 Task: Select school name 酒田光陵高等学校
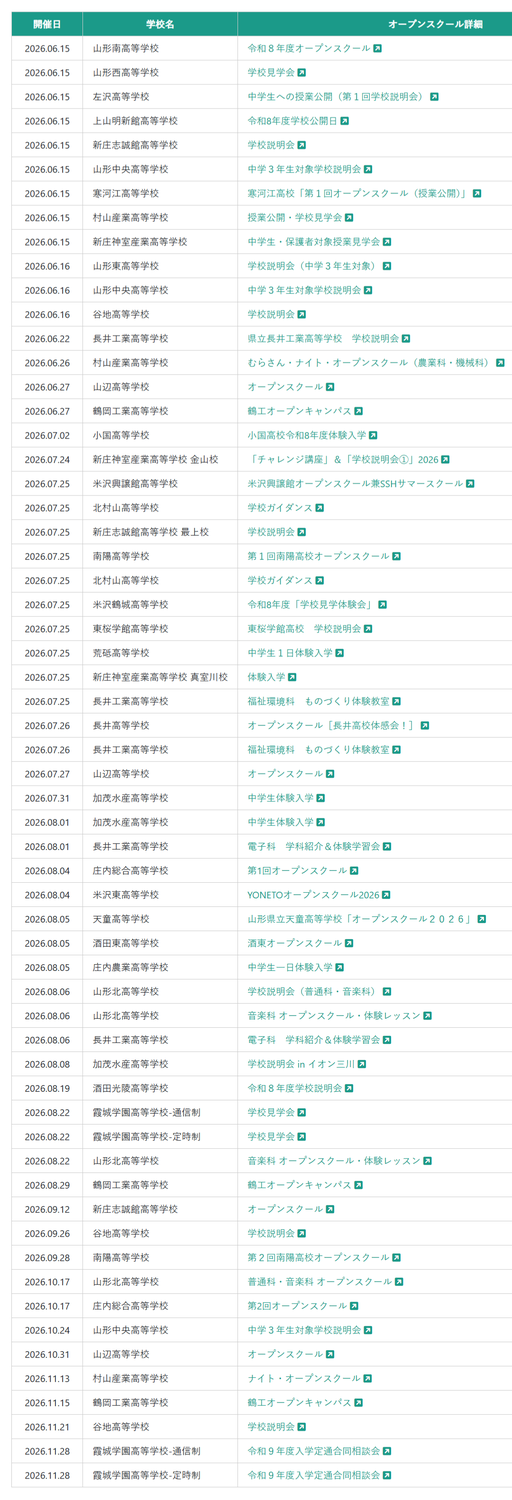pyautogui.click(x=130, y=1088)
